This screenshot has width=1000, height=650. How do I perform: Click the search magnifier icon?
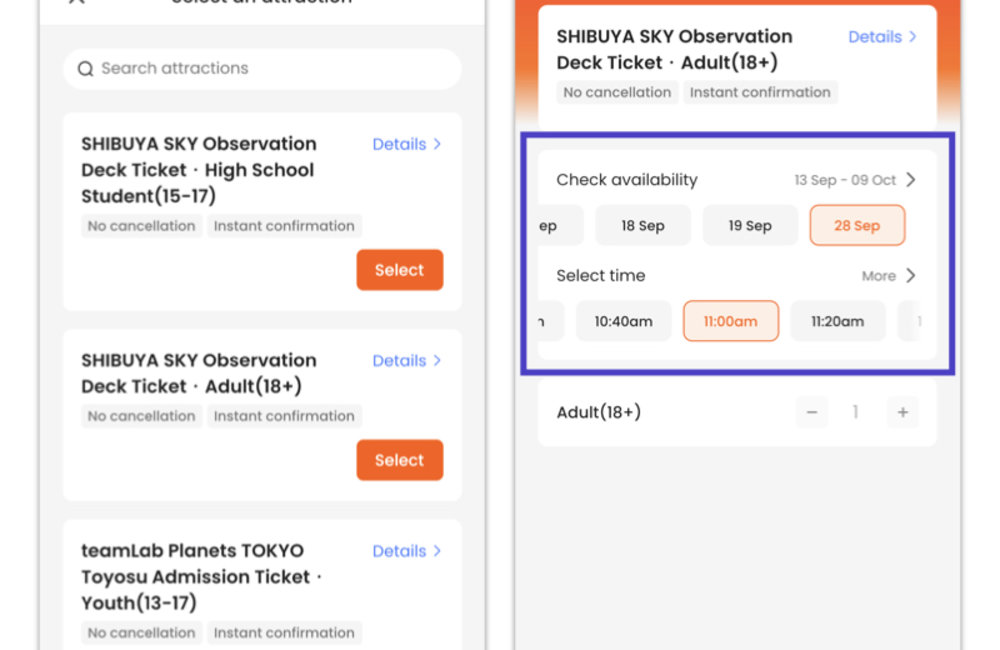(86, 69)
